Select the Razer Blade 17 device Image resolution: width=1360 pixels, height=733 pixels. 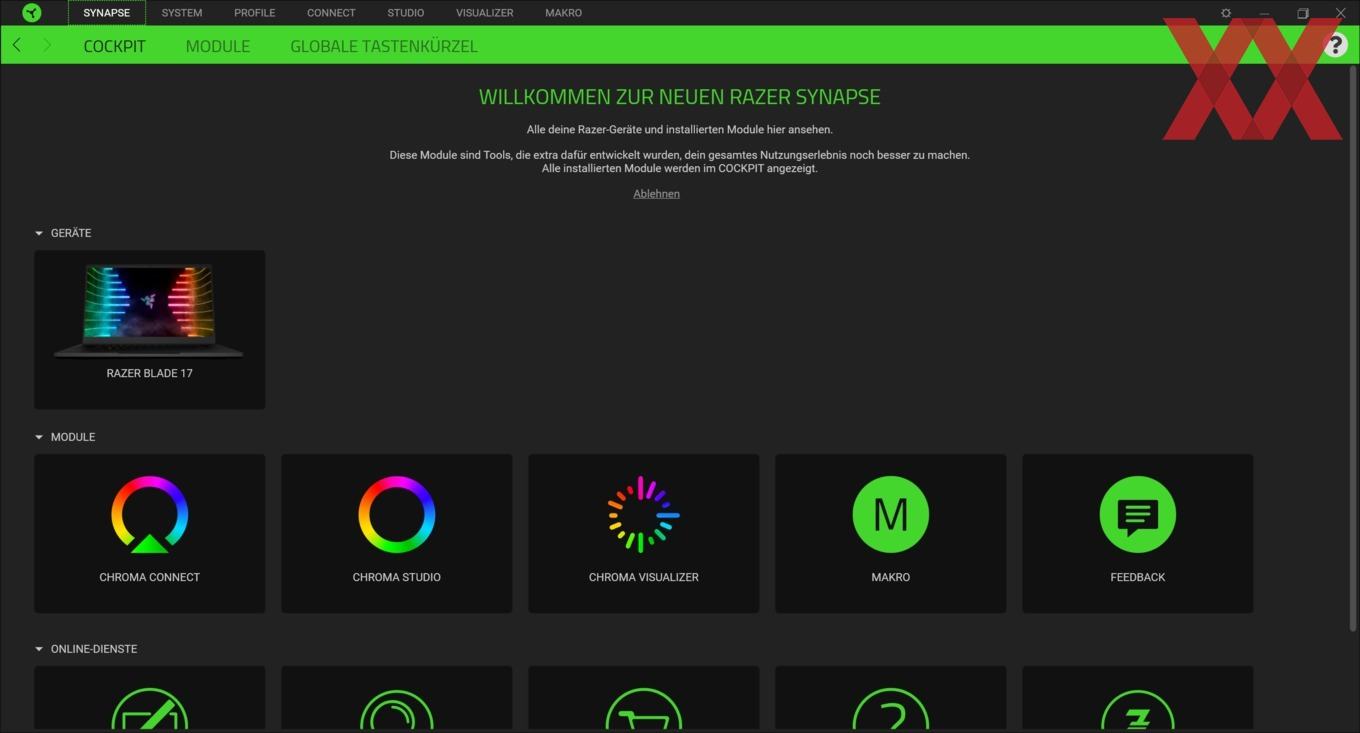pyautogui.click(x=150, y=329)
